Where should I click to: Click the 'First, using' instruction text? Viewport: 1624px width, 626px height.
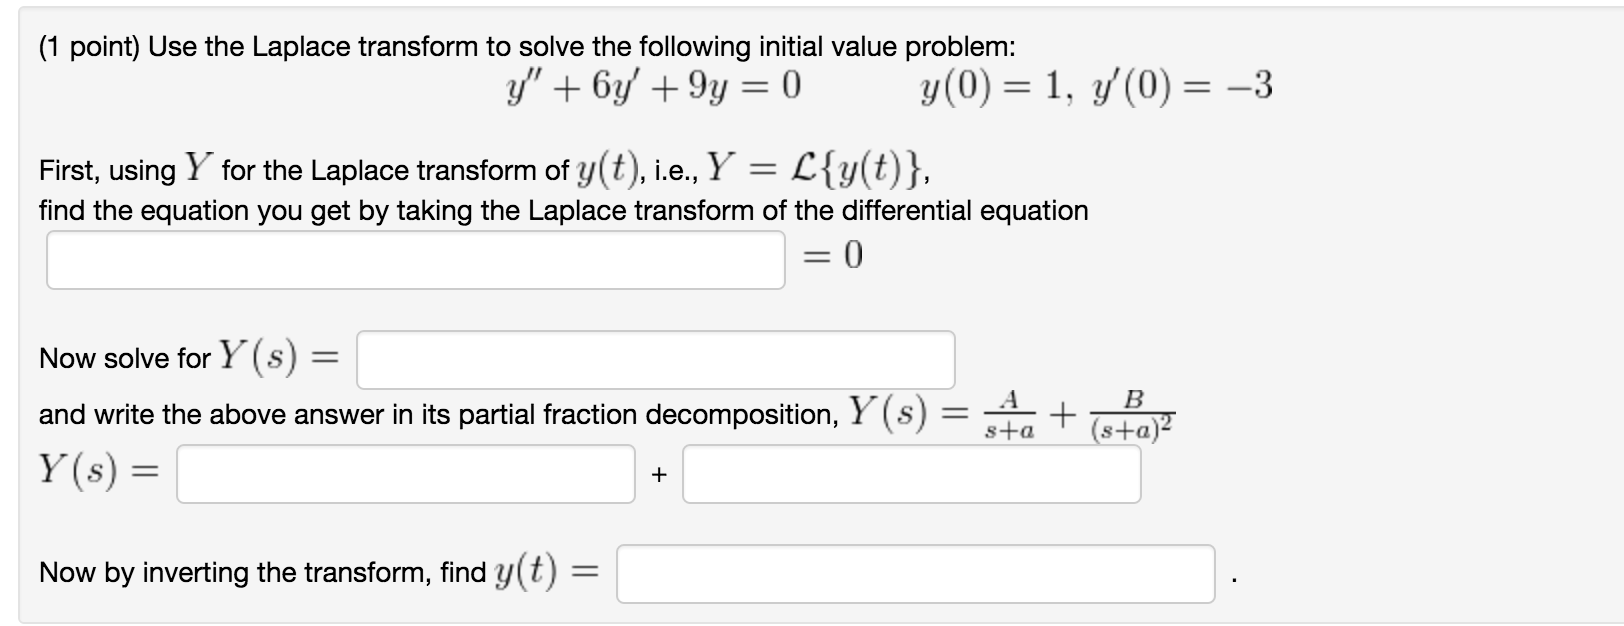point(108,171)
